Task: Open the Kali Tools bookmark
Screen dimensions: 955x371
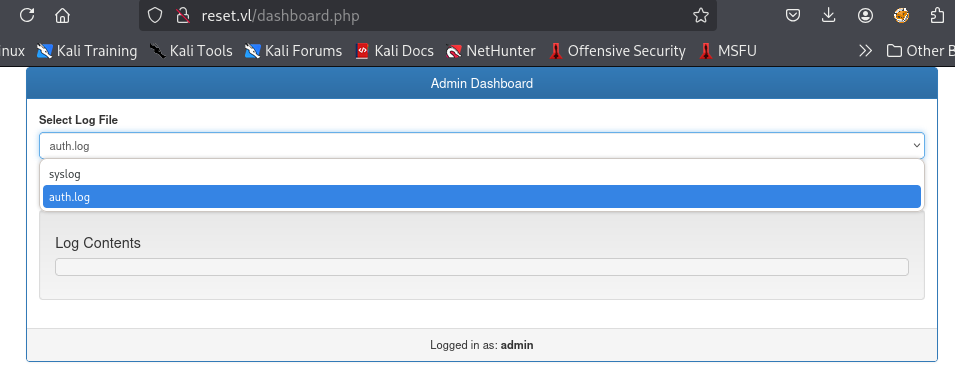Action: coord(191,51)
